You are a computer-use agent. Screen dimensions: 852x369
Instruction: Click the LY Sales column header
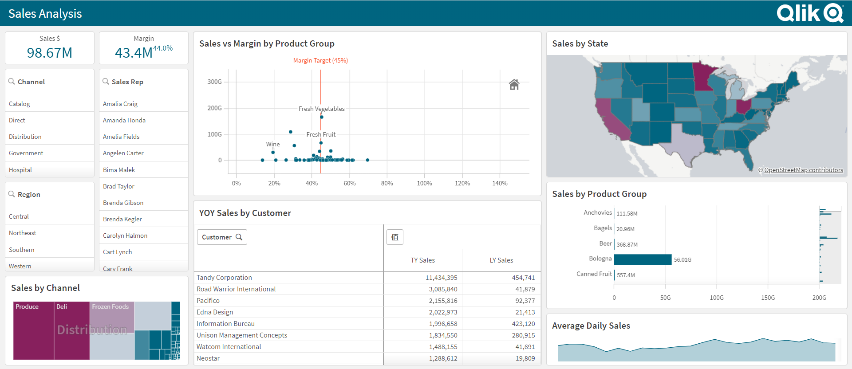[501, 260]
